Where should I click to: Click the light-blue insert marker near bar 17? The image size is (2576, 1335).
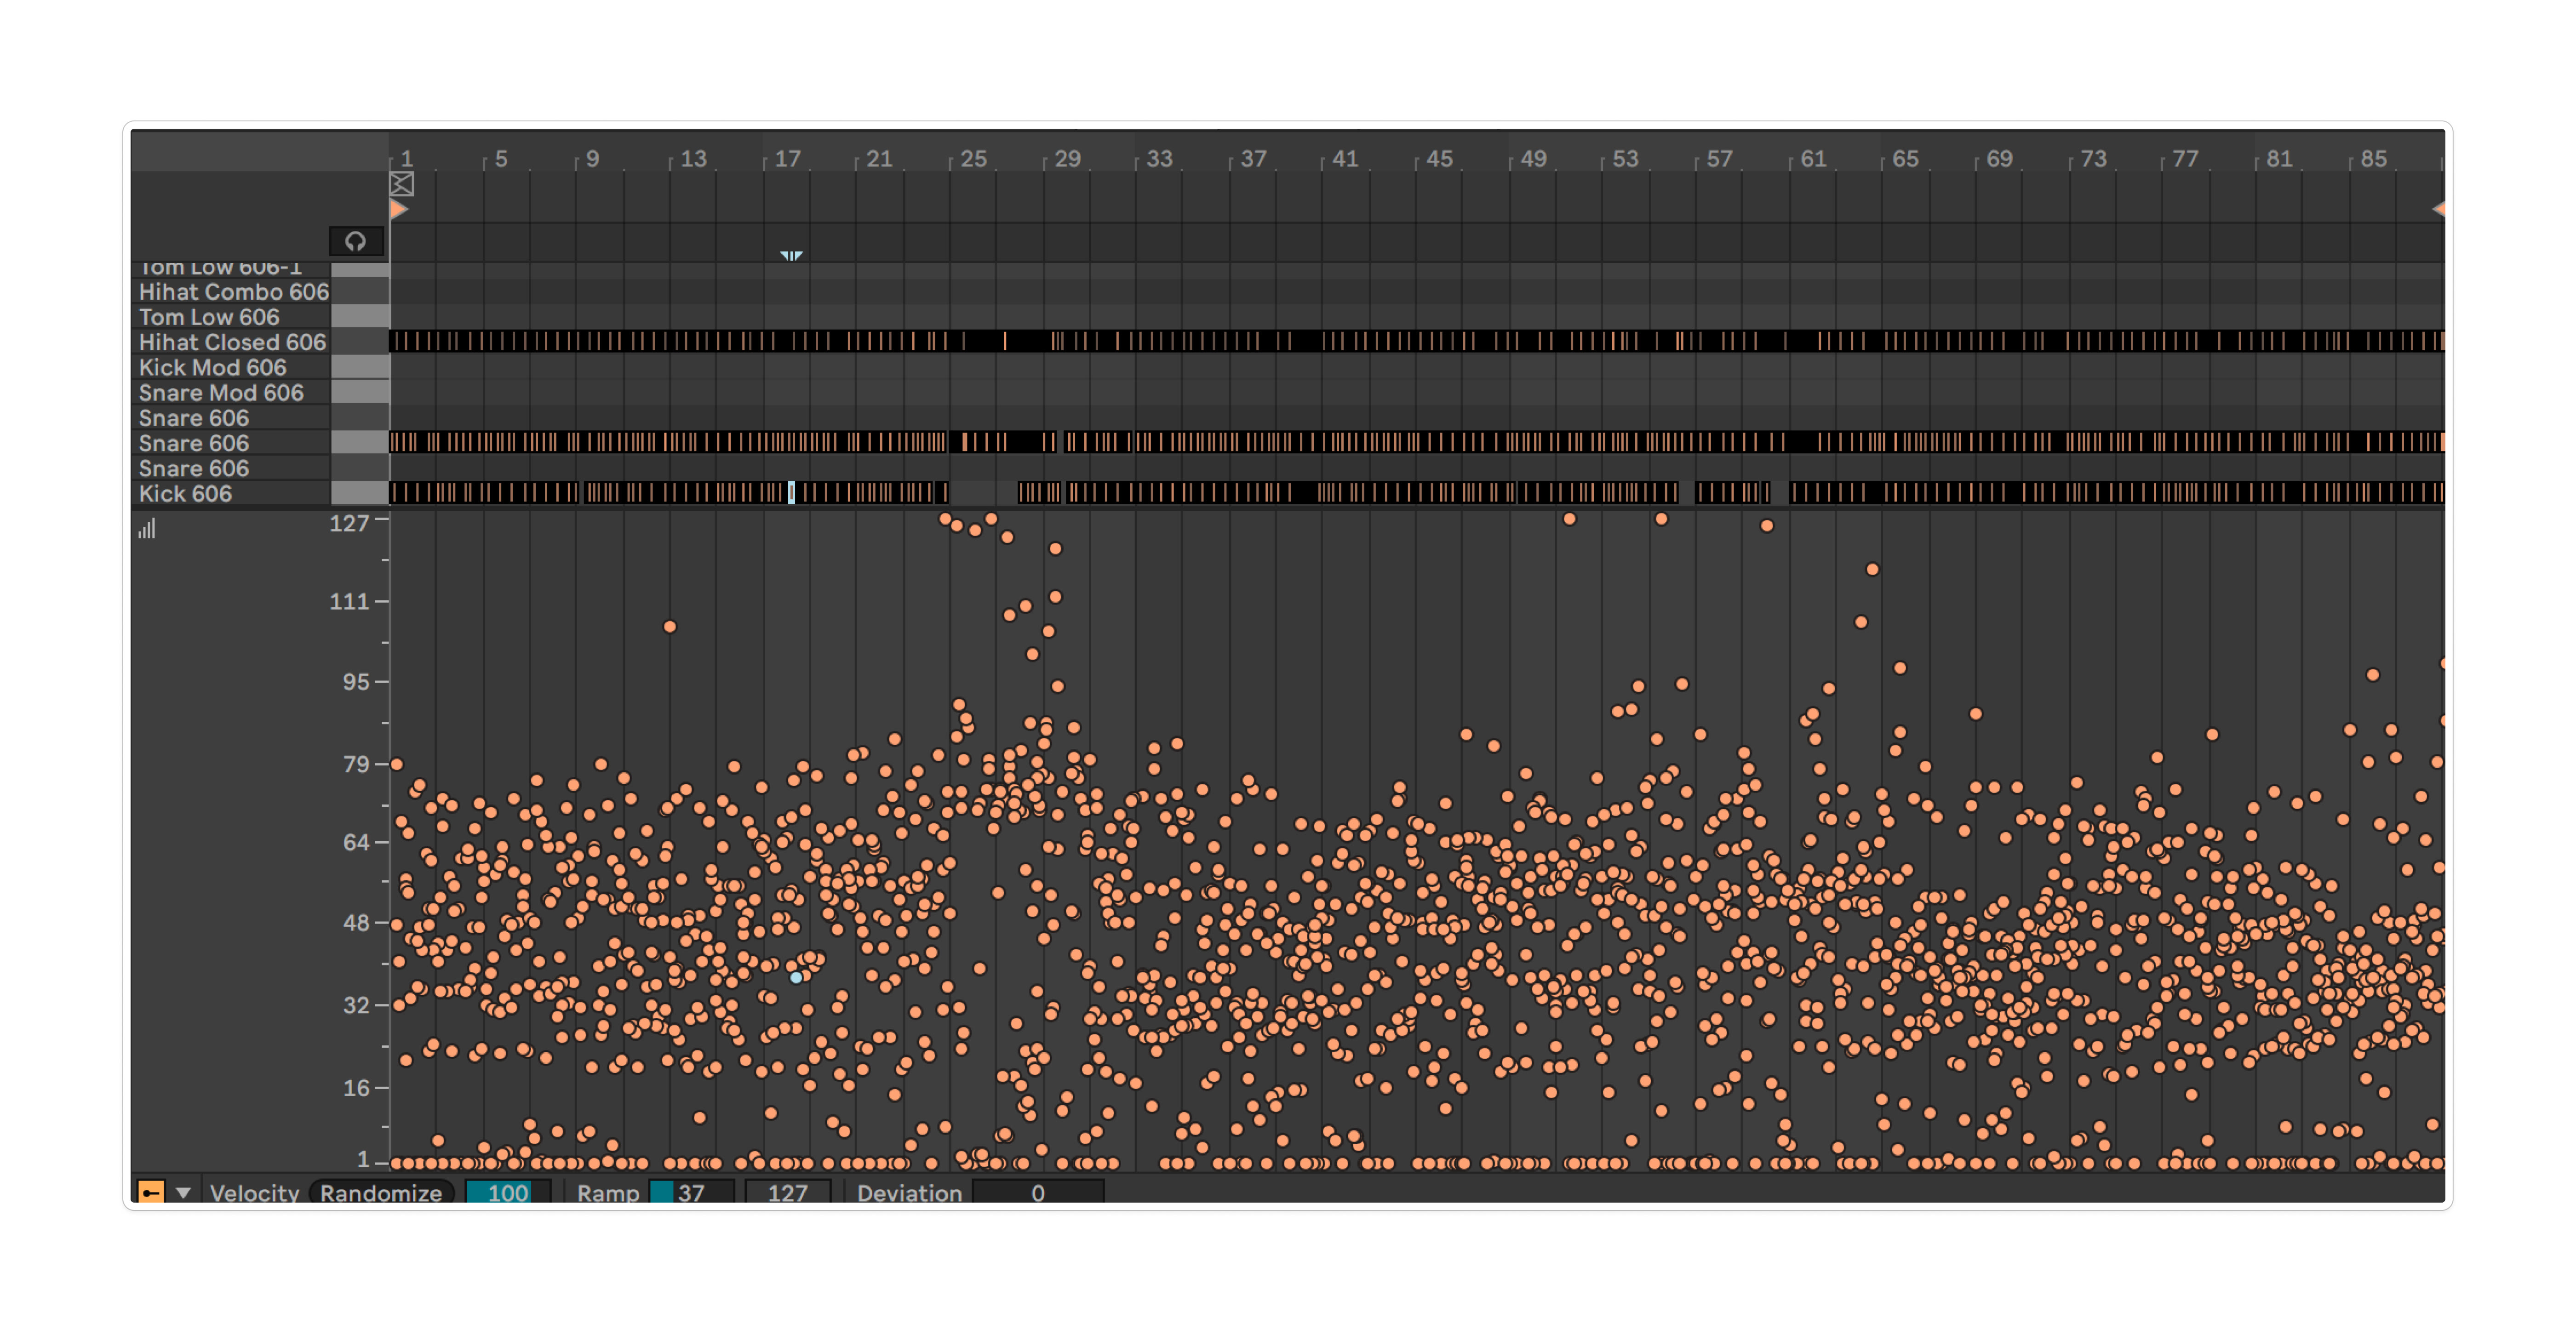[791, 255]
